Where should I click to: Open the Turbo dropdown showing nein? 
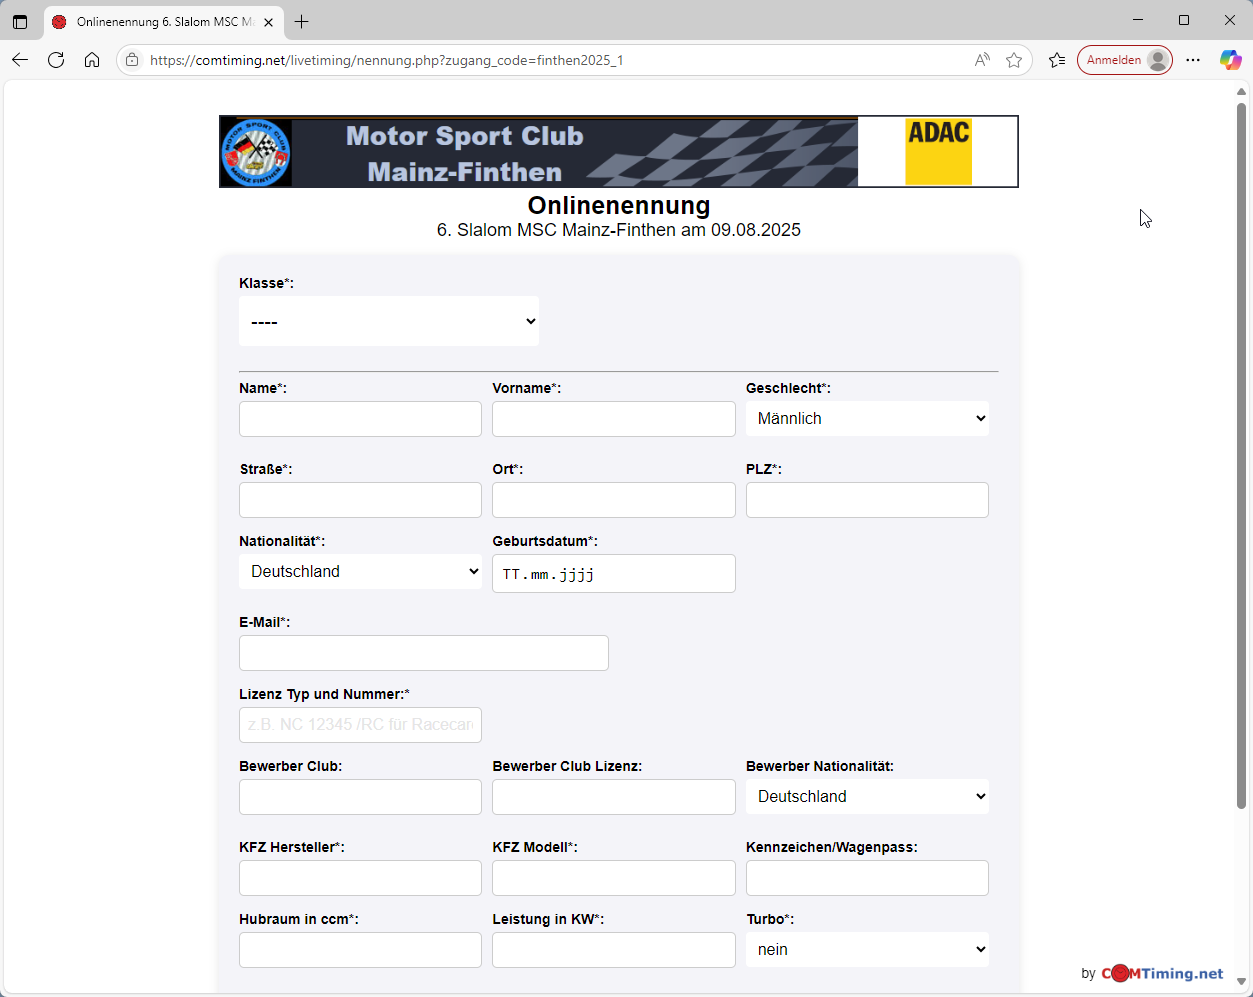click(x=867, y=949)
